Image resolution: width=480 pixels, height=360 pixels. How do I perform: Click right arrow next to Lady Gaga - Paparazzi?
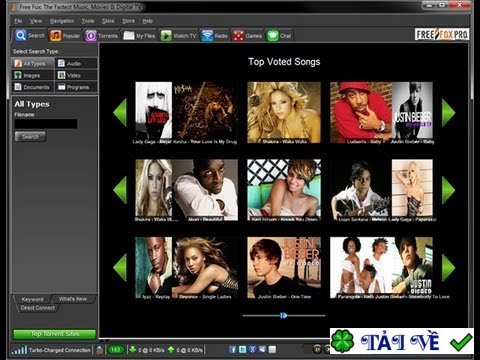point(448,190)
